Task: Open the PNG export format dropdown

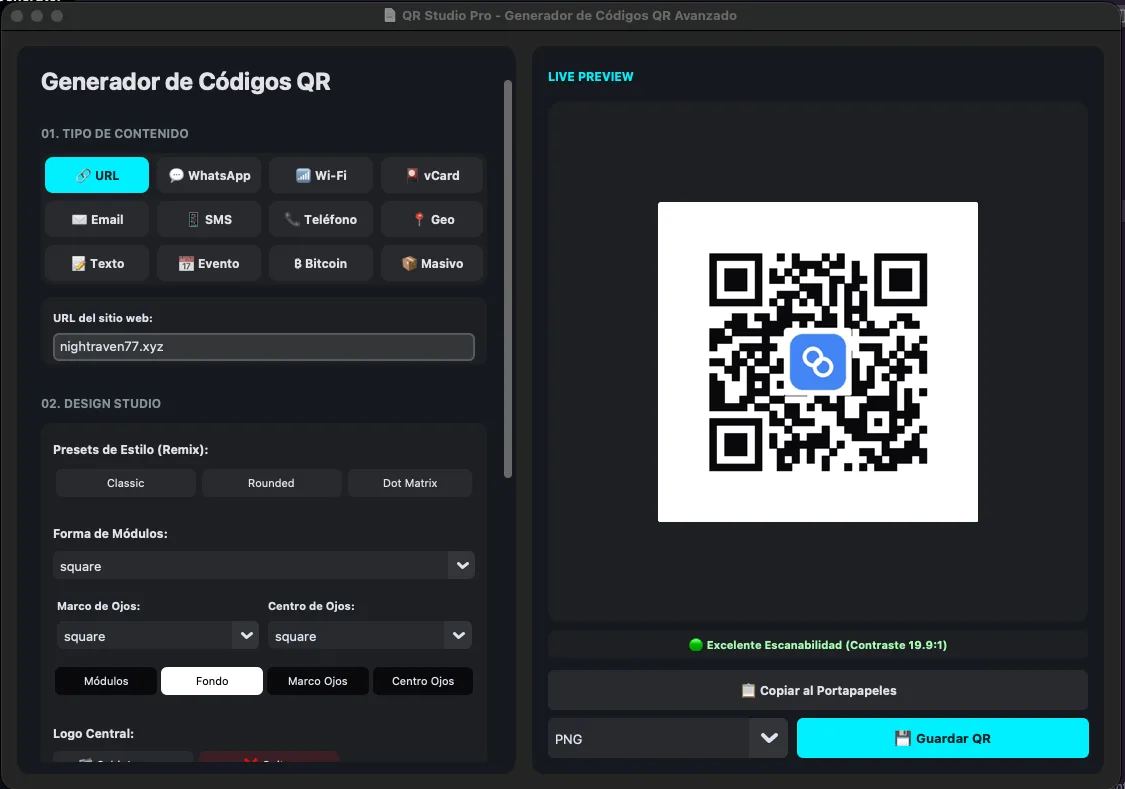Action: [667, 738]
